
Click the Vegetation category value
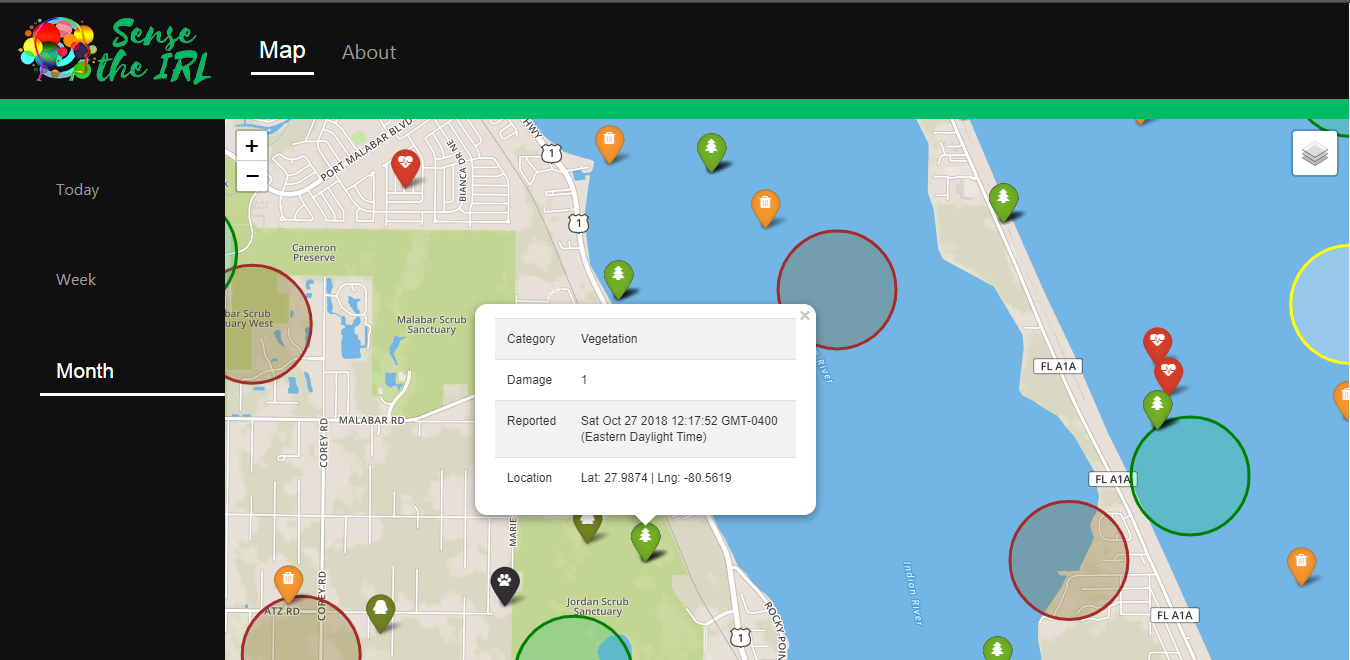(609, 339)
